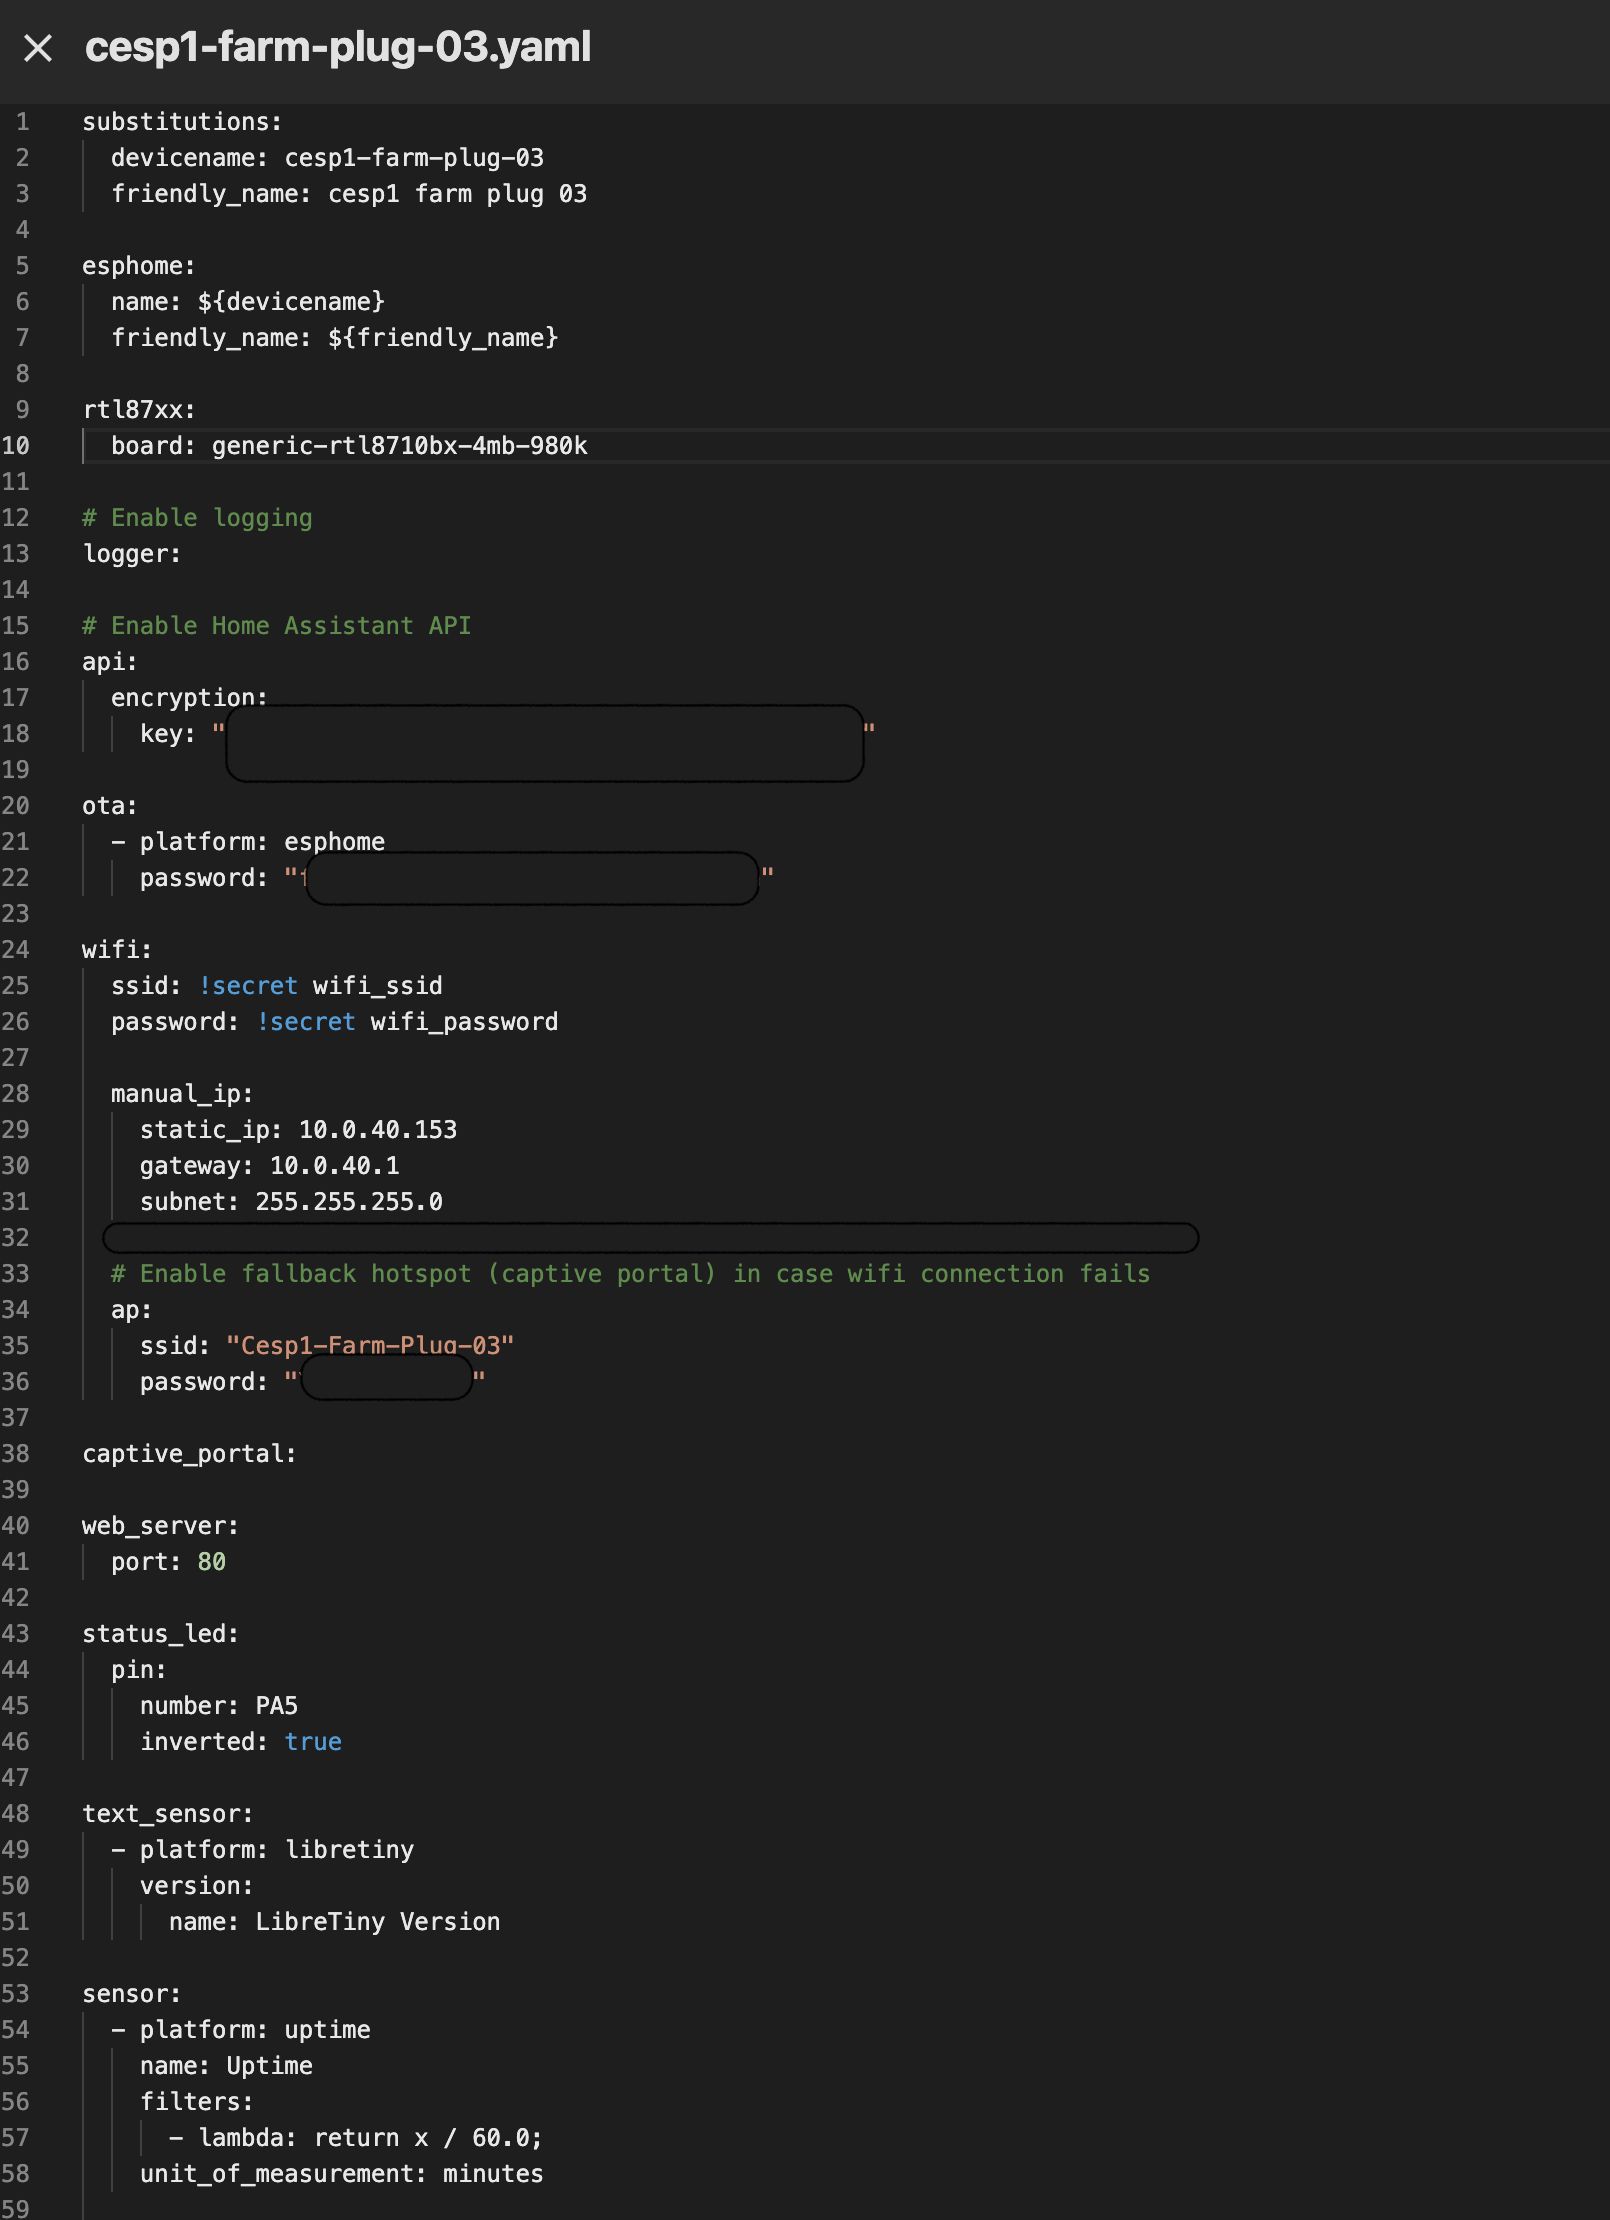Click the cesp1-farm-plug-03.yaml file title
Viewport: 1610px width, 2220px height.
click(338, 48)
